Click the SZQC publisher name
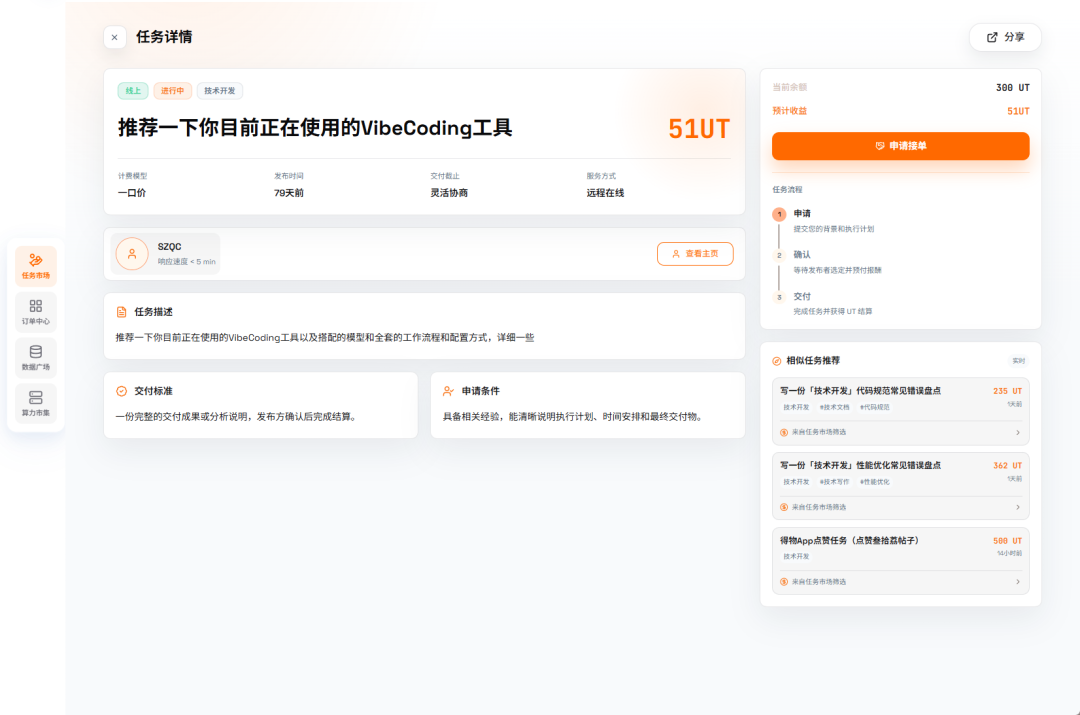This screenshot has width=1080, height=715. tap(169, 247)
